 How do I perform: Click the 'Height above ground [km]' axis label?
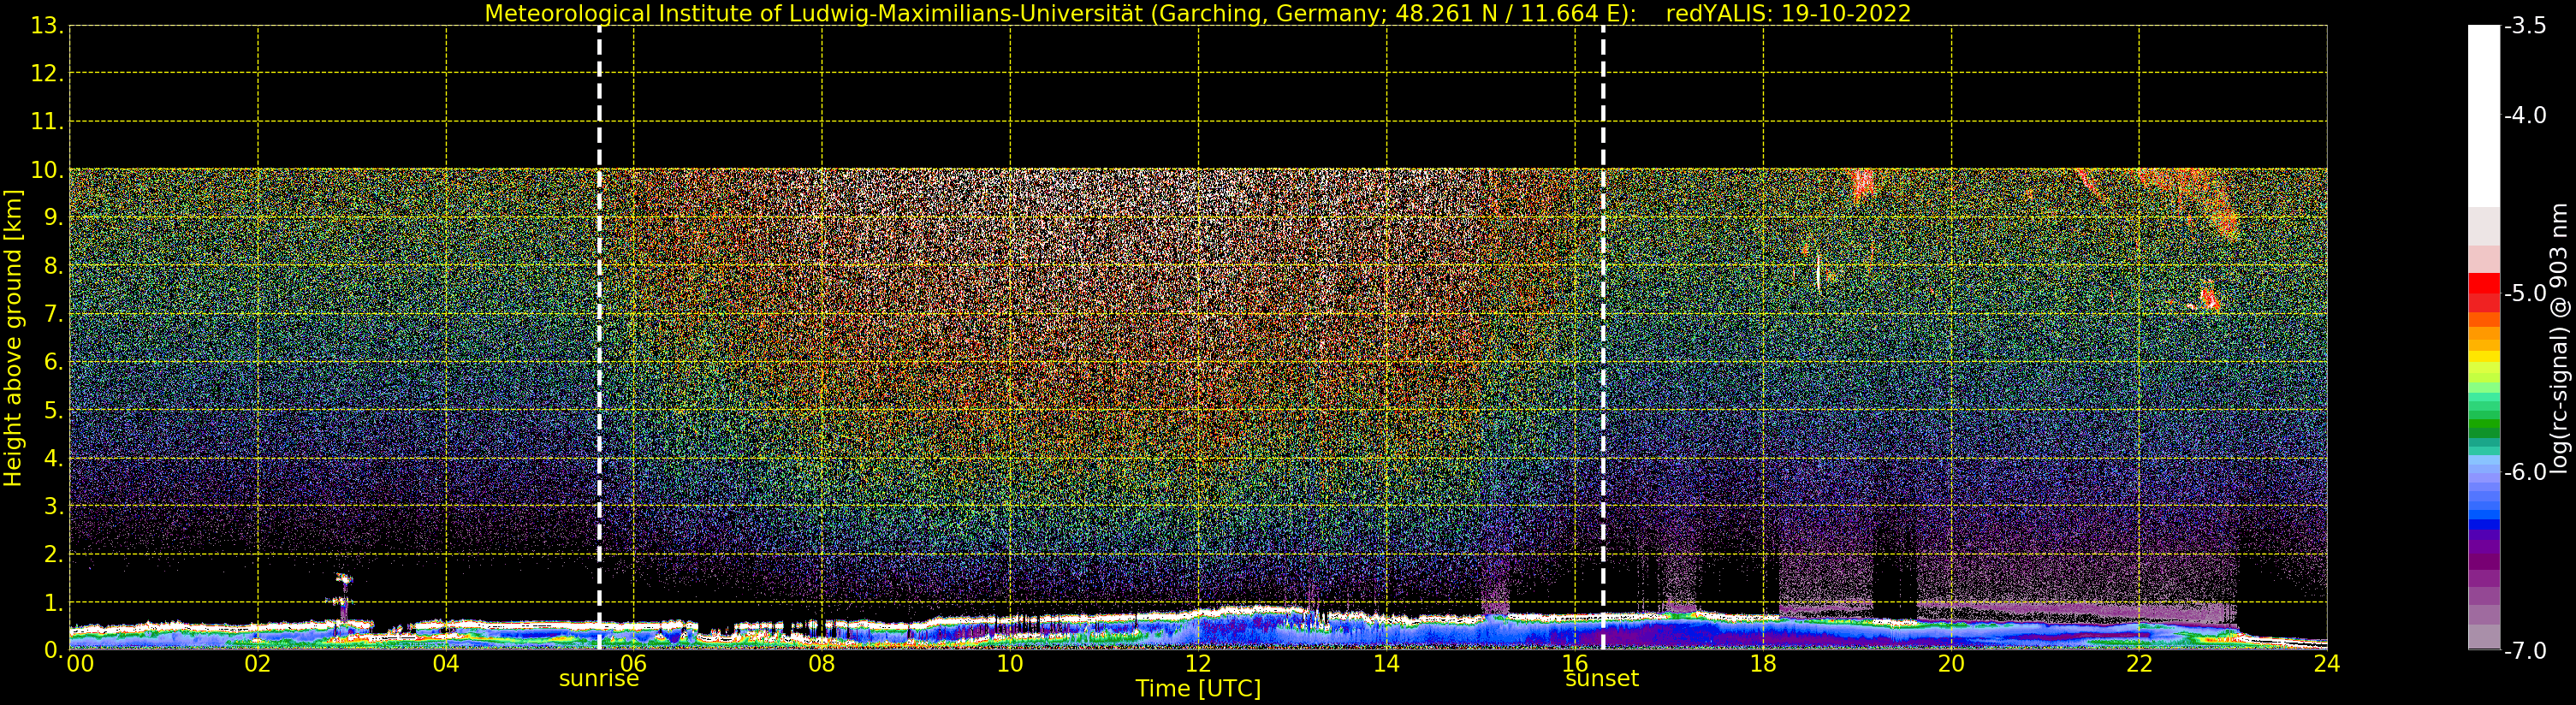pyautogui.click(x=13, y=338)
